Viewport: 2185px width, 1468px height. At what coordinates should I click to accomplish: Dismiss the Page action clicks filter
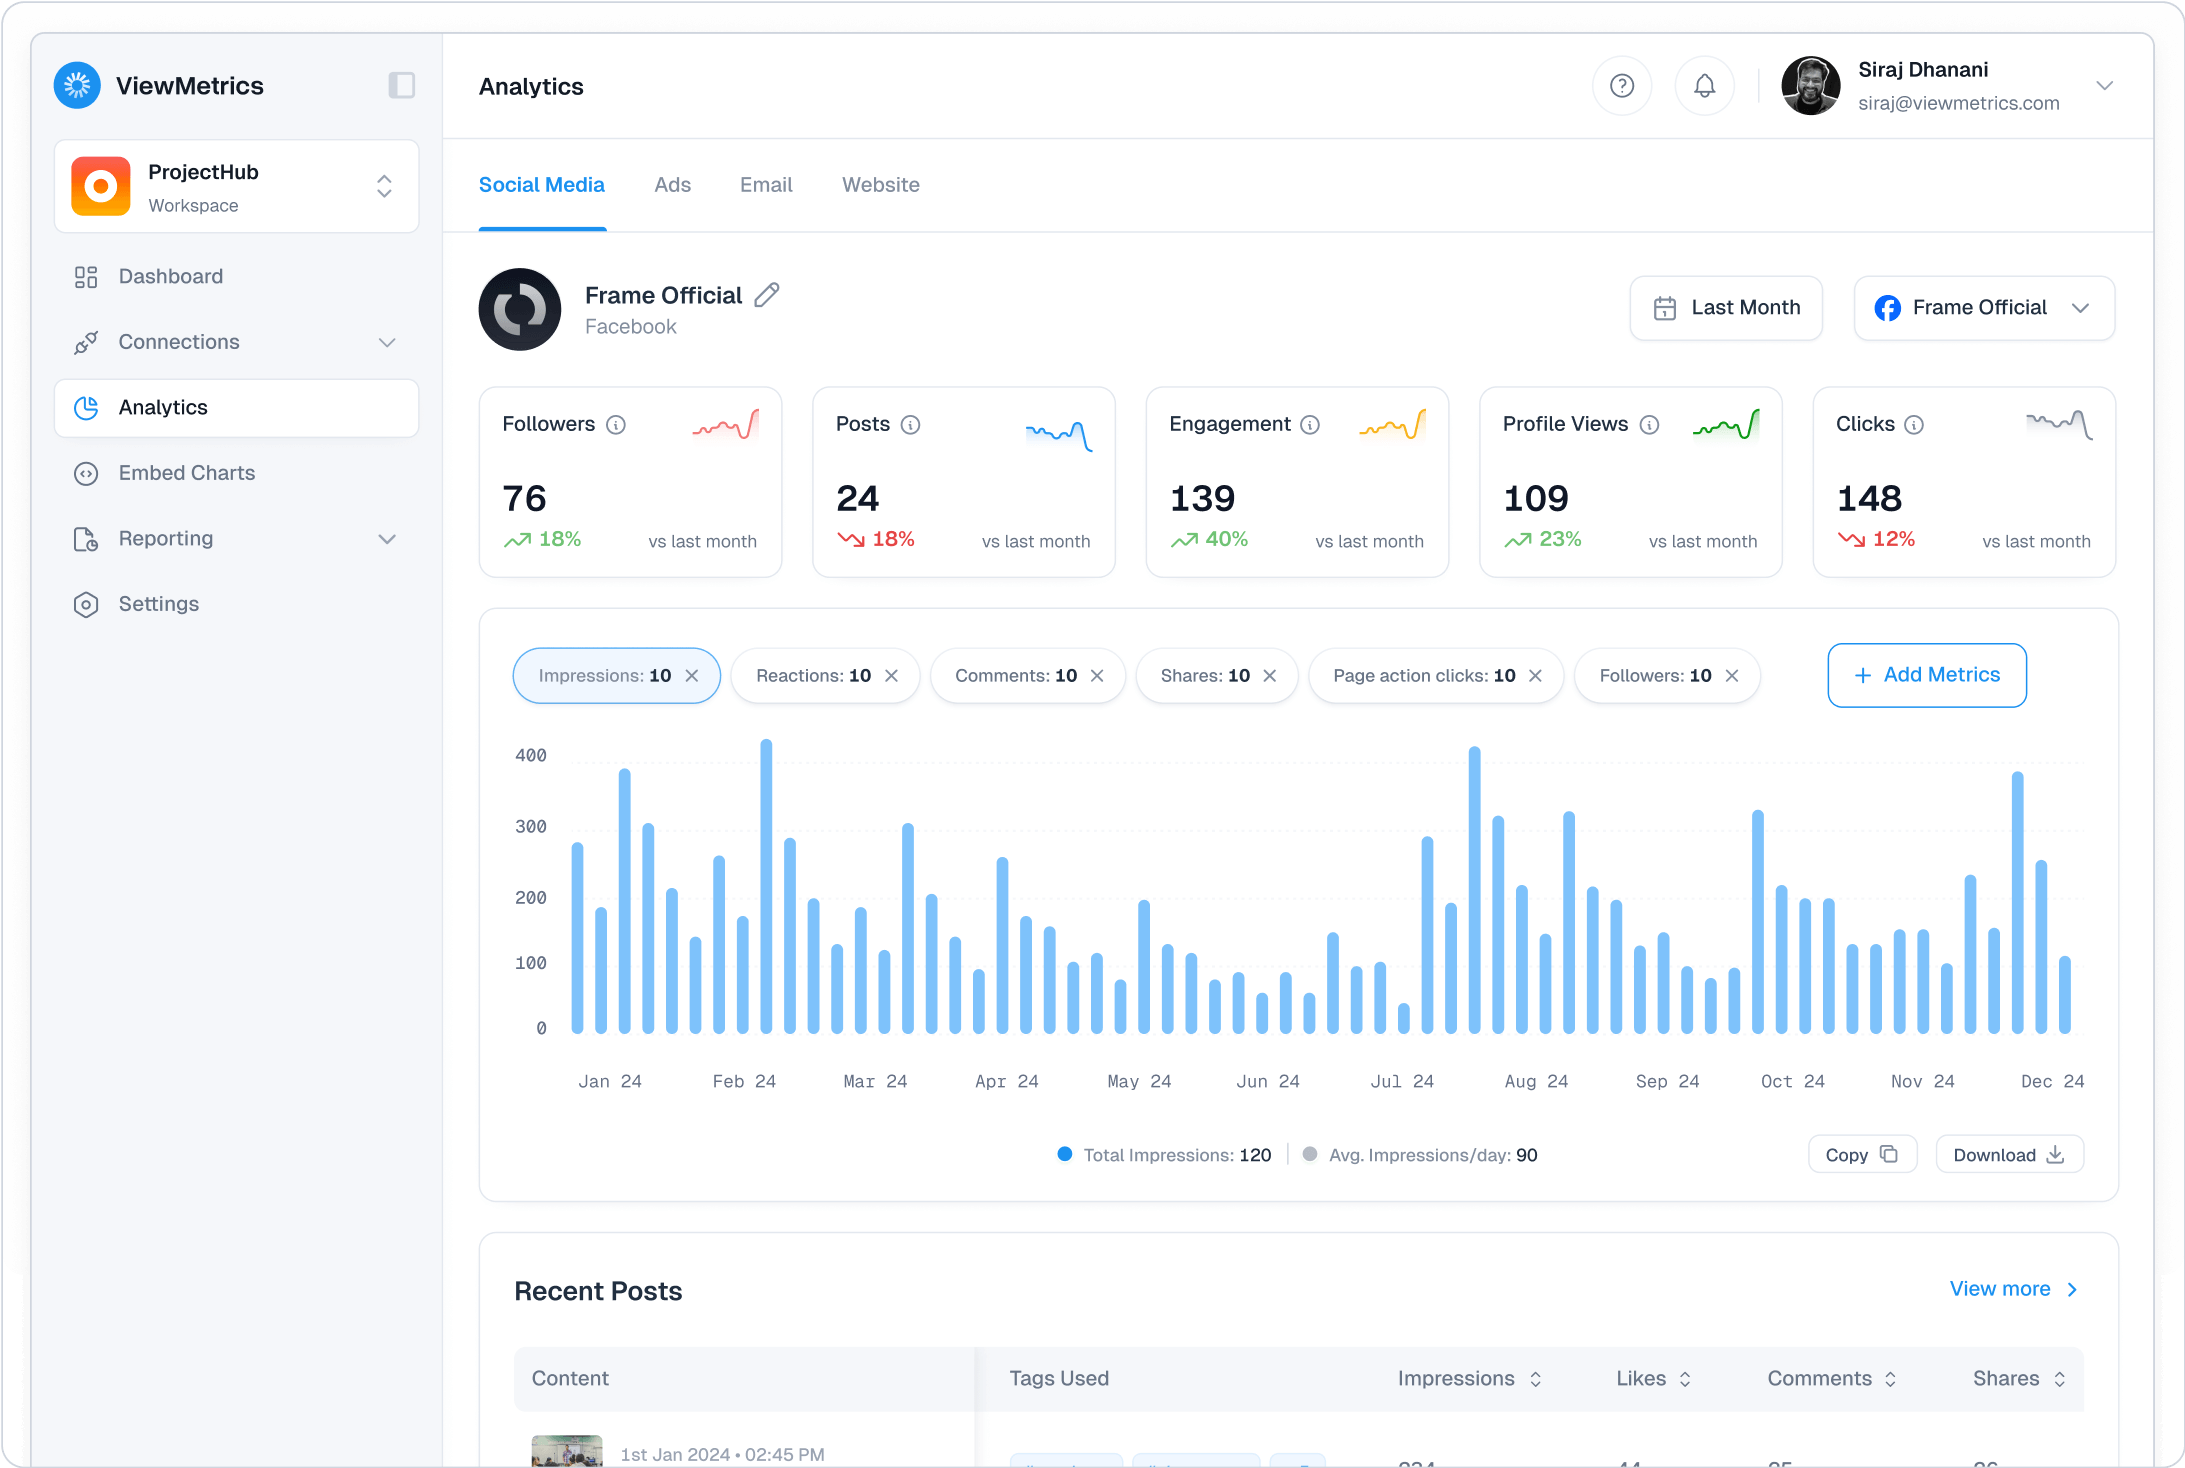[x=1536, y=675]
